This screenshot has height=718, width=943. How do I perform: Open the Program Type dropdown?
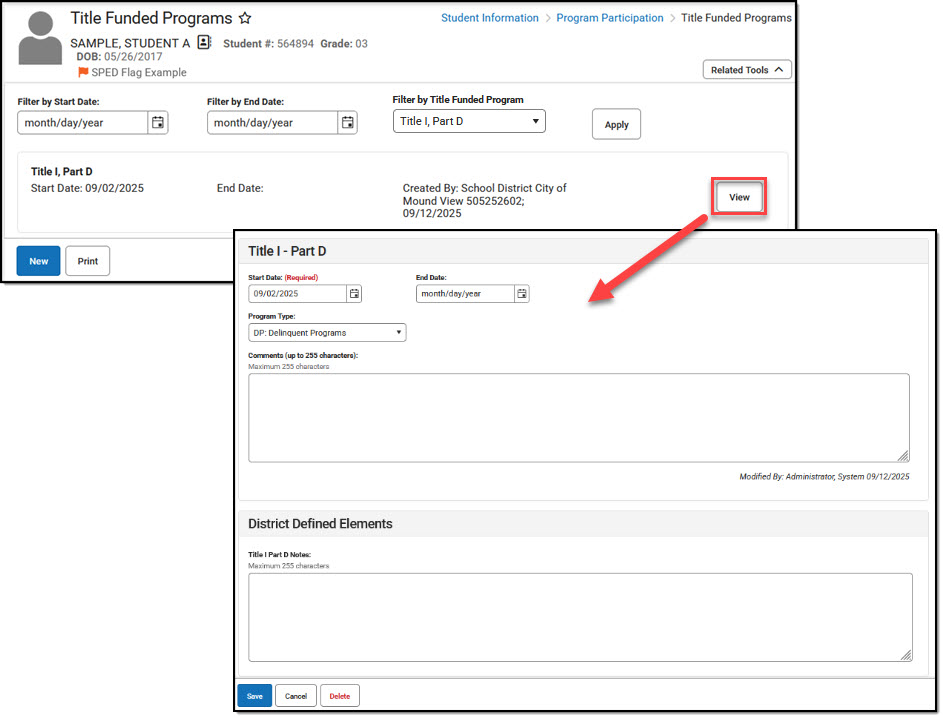pos(325,332)
